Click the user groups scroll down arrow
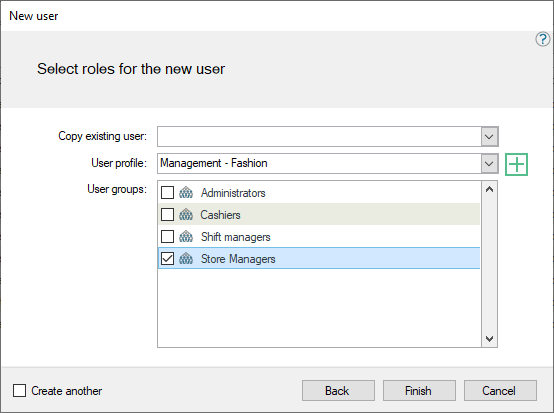 pyautogui.click(x=489, y=339)
